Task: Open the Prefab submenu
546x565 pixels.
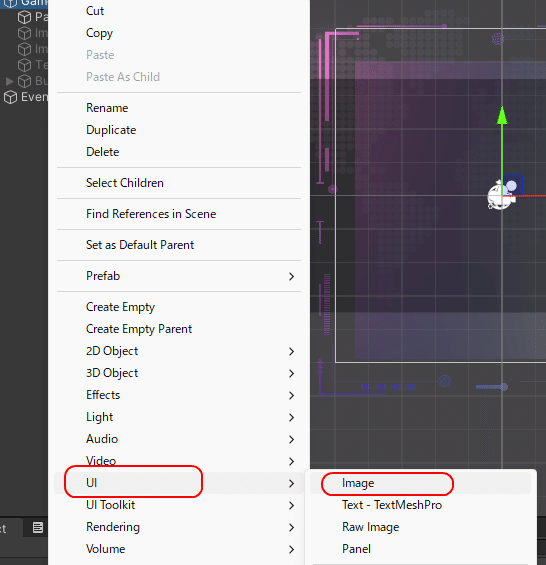Action: [x=179, y=276]
